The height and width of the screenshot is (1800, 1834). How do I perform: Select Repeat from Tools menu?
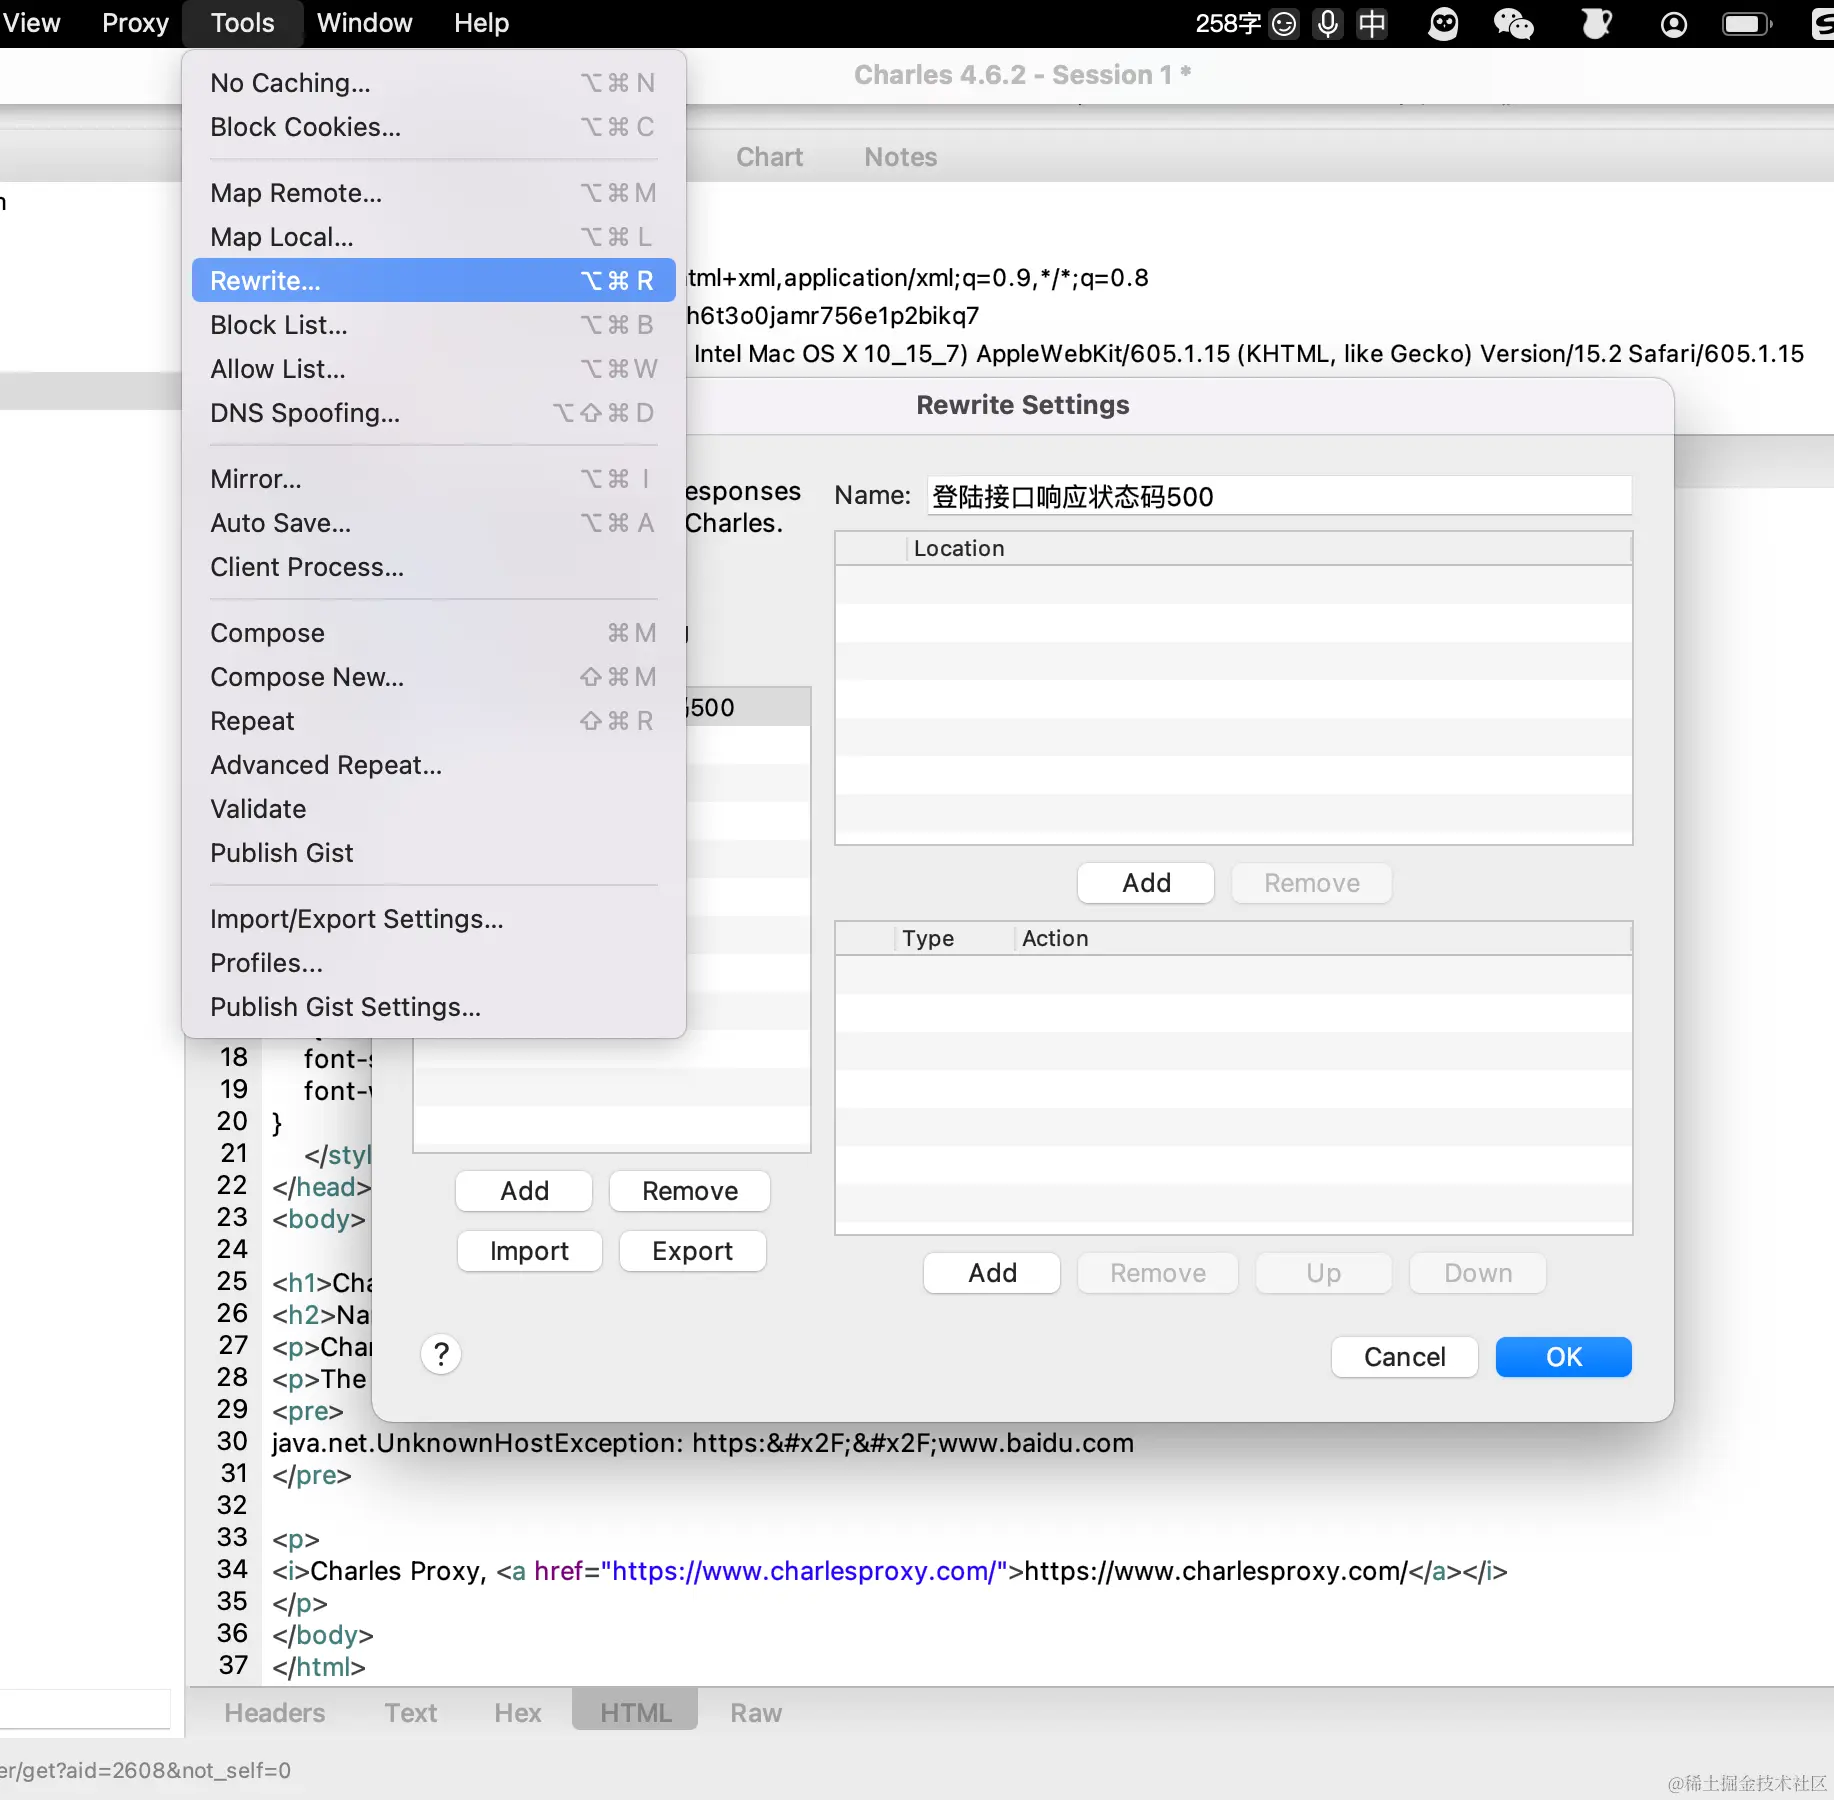point(433,721)
